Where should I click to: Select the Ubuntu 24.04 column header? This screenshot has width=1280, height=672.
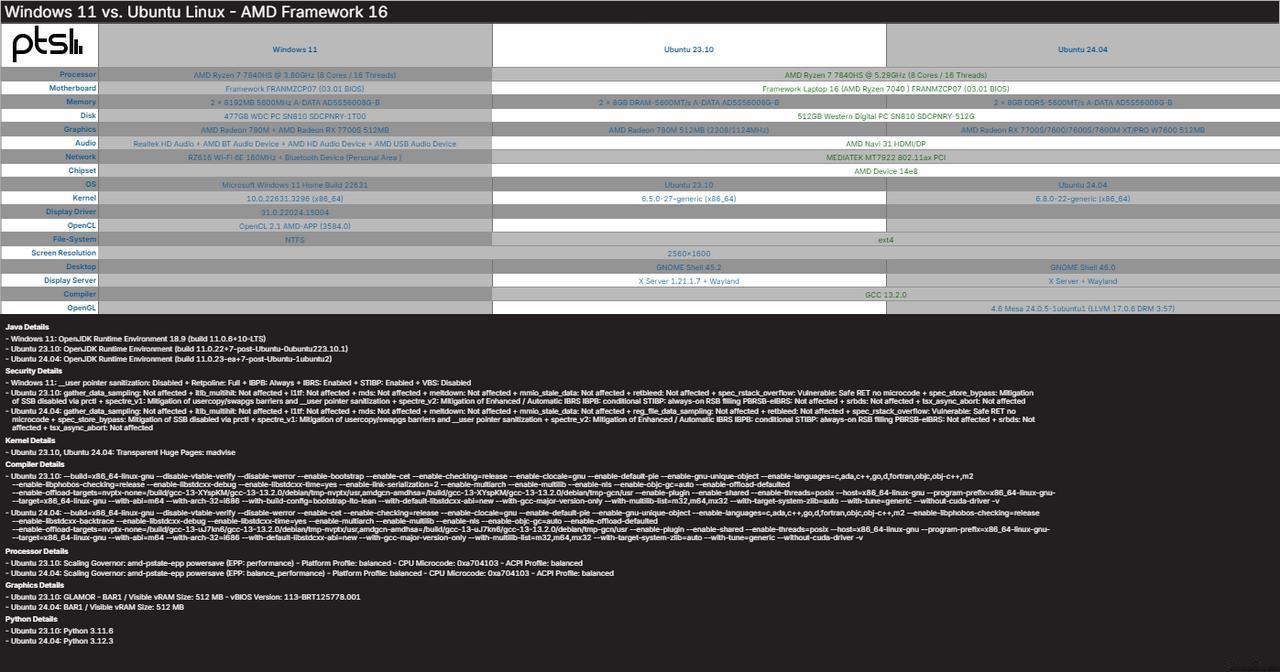pyautogui.click(x=1083, y=49)
